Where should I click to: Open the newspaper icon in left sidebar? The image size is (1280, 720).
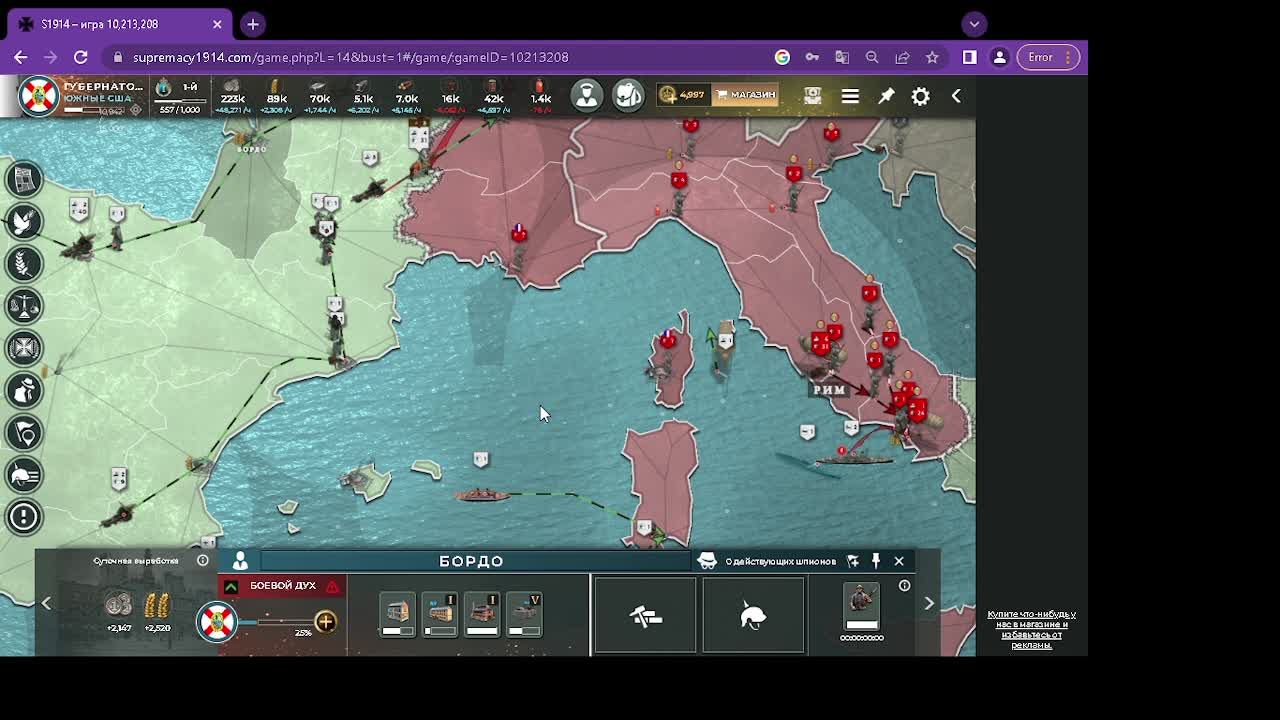coord(25,179)
